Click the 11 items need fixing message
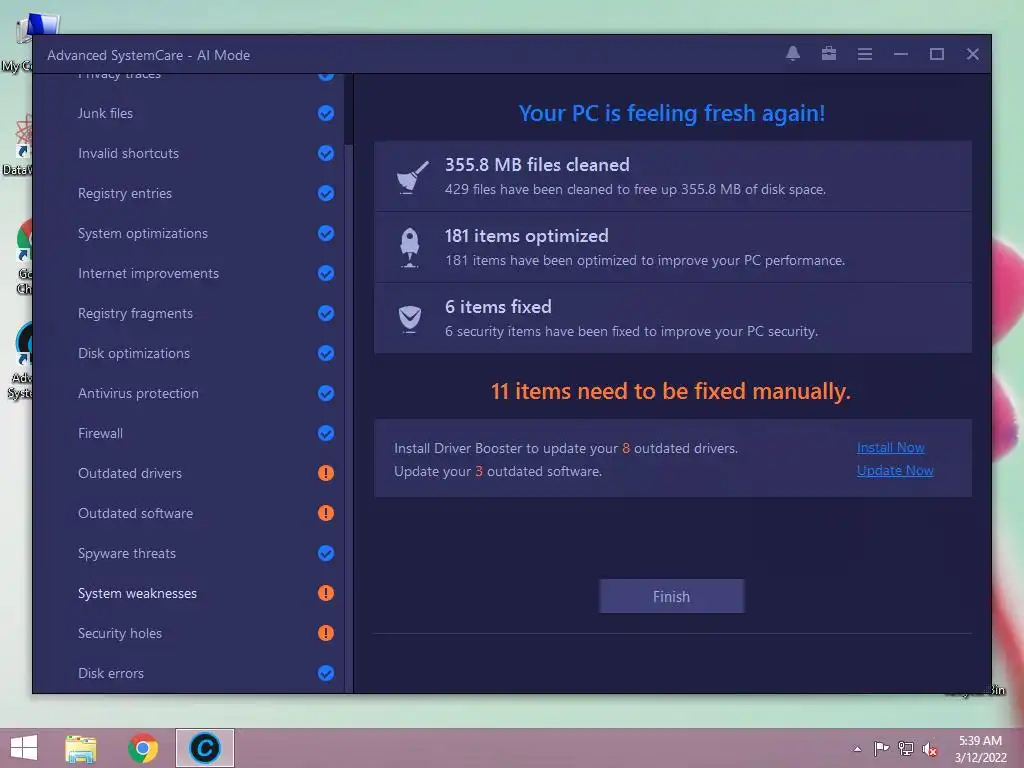This screenshot has width=1024, height=768. [x=671, y=391]
